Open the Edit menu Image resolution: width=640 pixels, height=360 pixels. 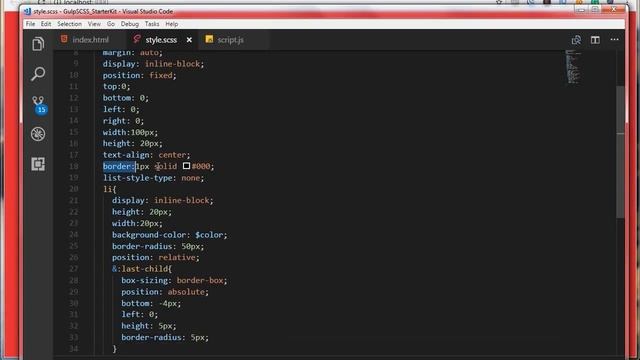[46, 24]
